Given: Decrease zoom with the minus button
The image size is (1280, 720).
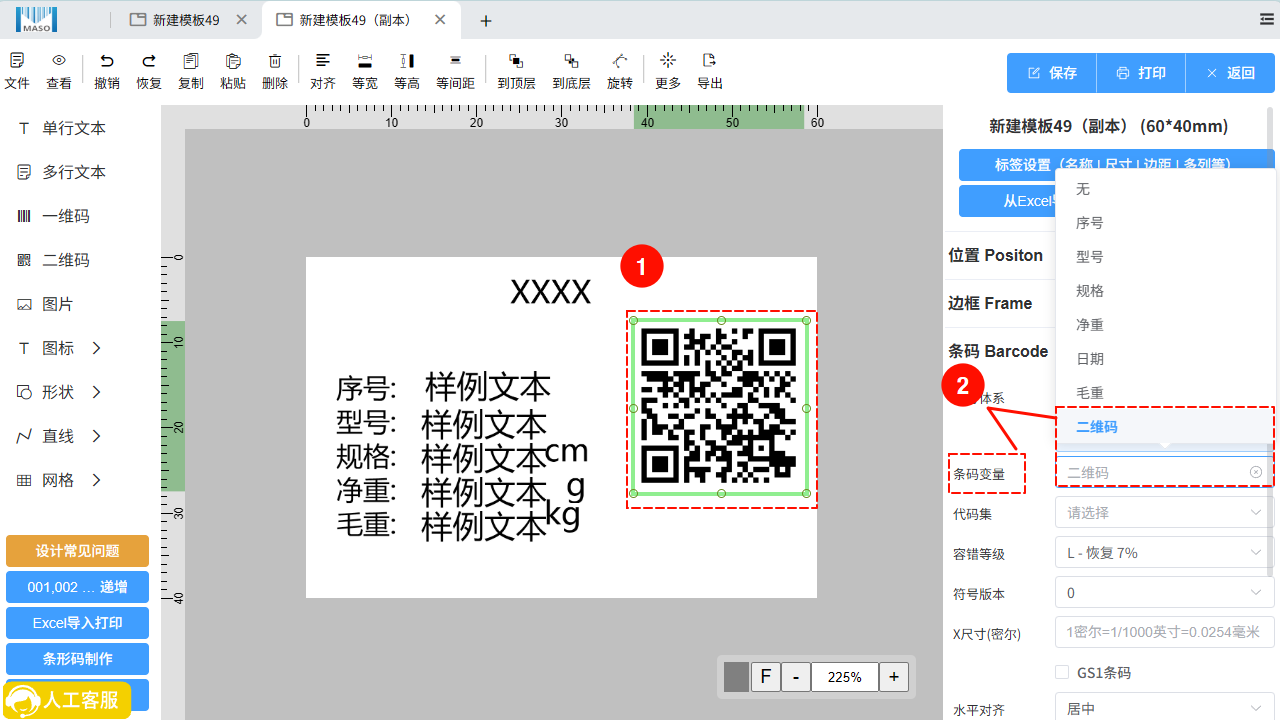Looking at the screenshot, I should (x=796, y=677).
